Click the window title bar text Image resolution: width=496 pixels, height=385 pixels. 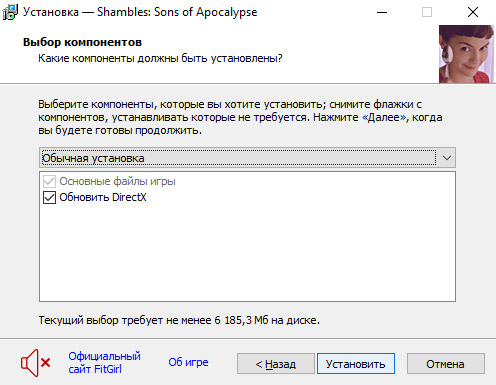140,12
